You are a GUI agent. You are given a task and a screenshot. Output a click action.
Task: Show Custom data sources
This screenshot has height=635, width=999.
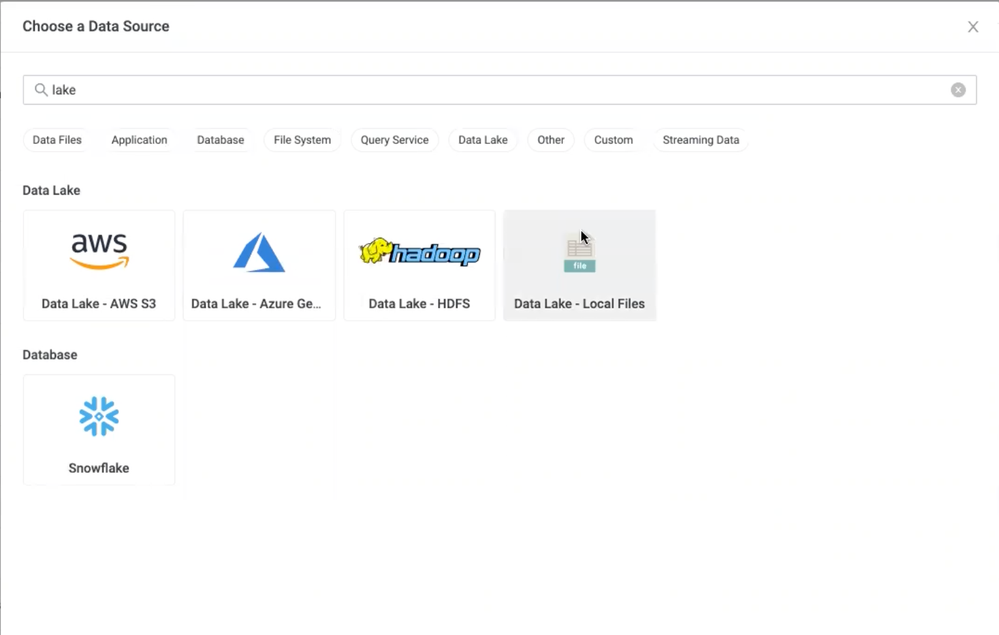pos(614,140)
